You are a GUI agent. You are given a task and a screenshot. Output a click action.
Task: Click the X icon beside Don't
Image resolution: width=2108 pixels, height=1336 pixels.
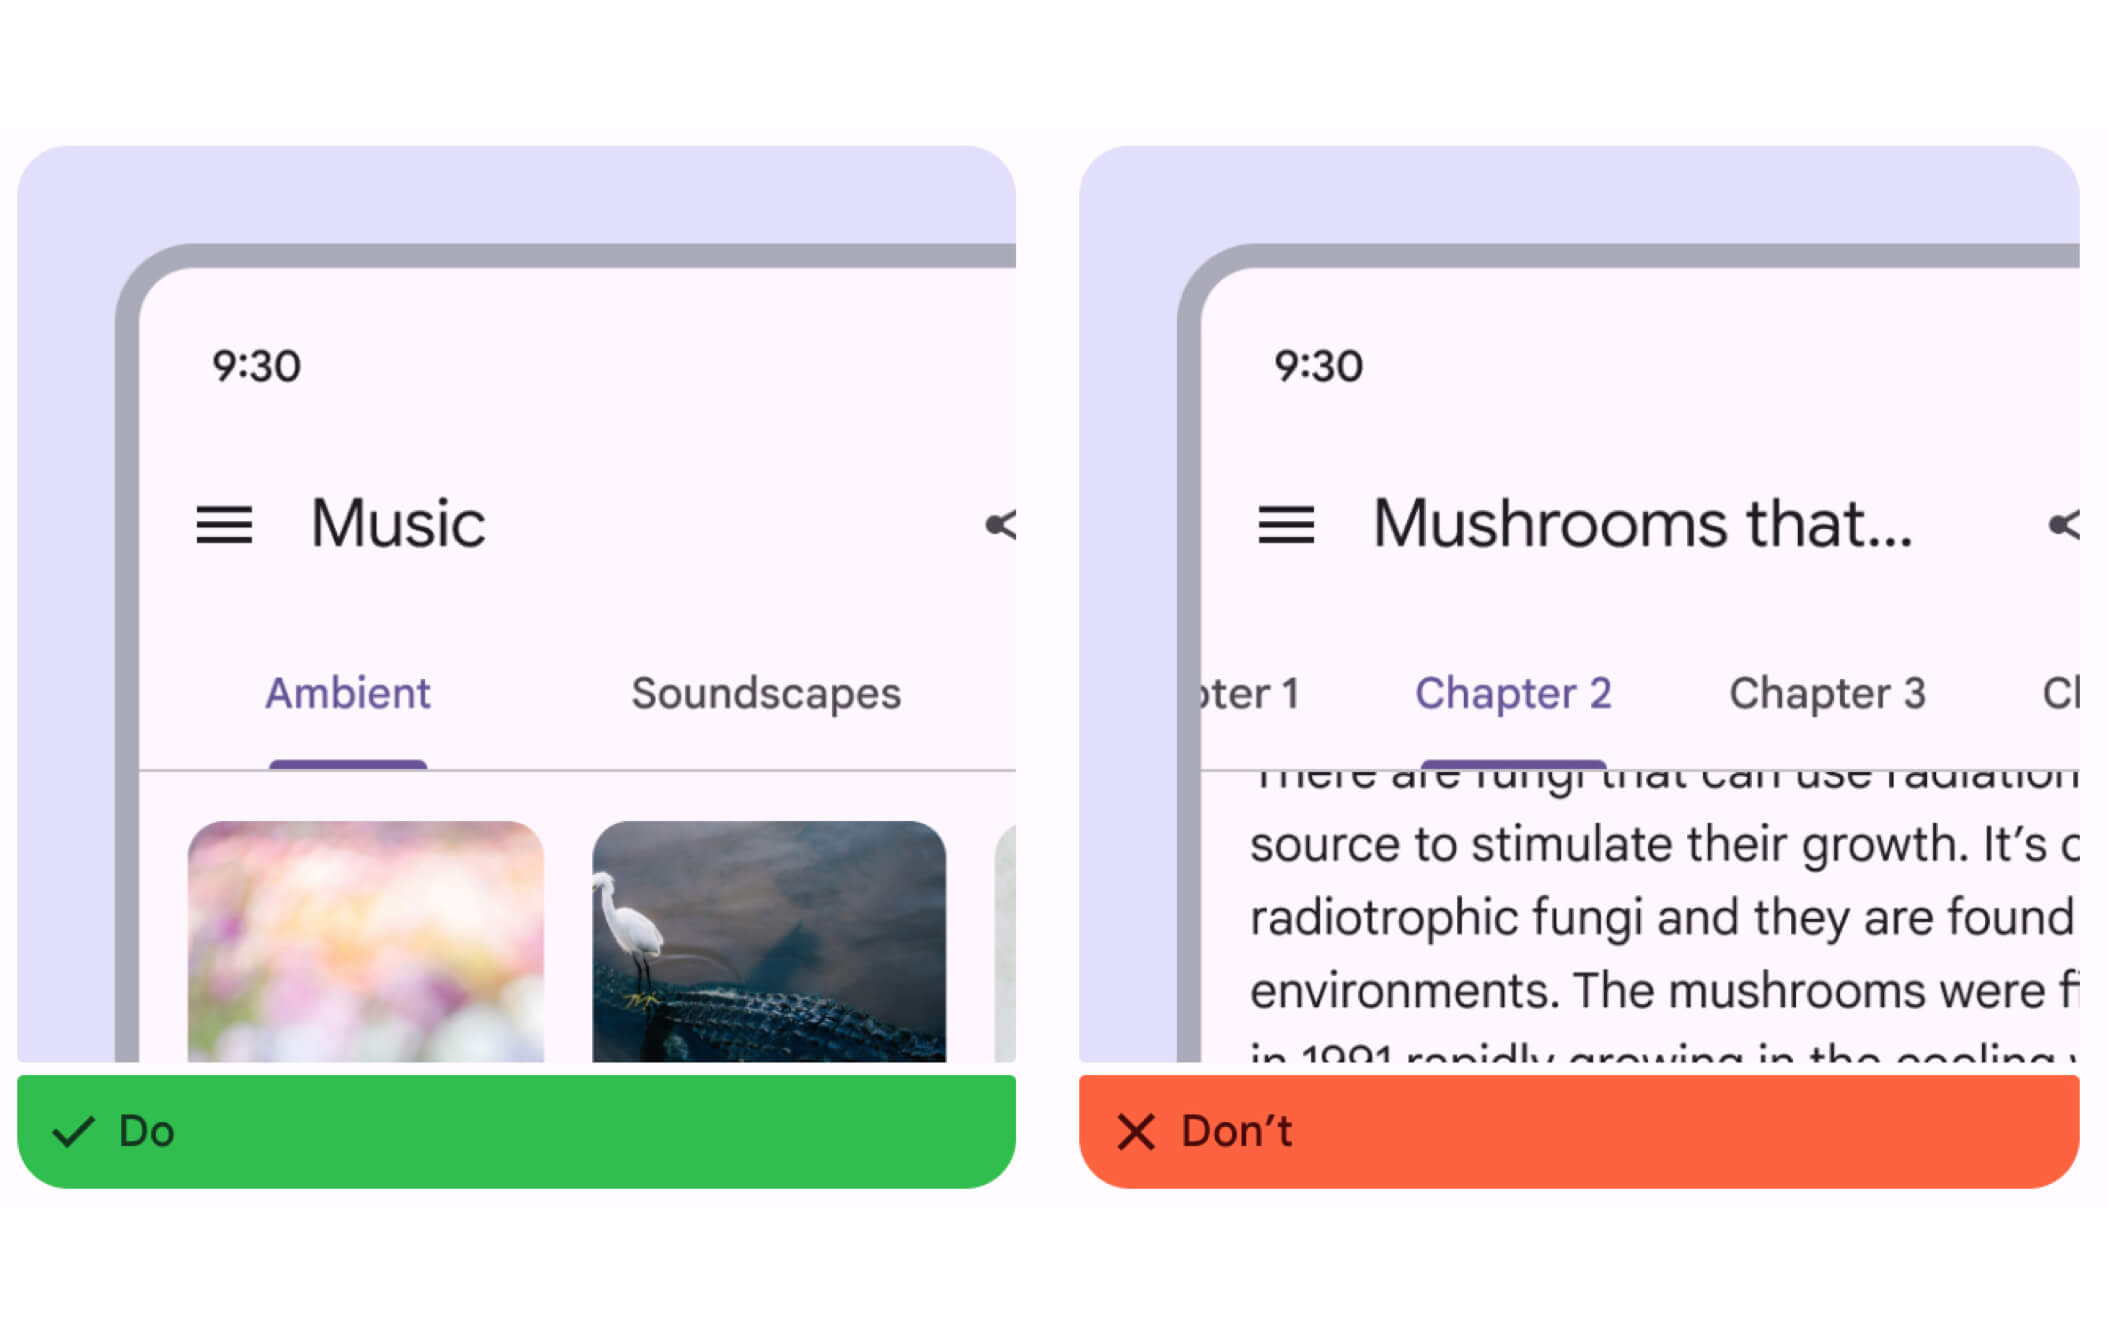(x=1136, y=1132)
